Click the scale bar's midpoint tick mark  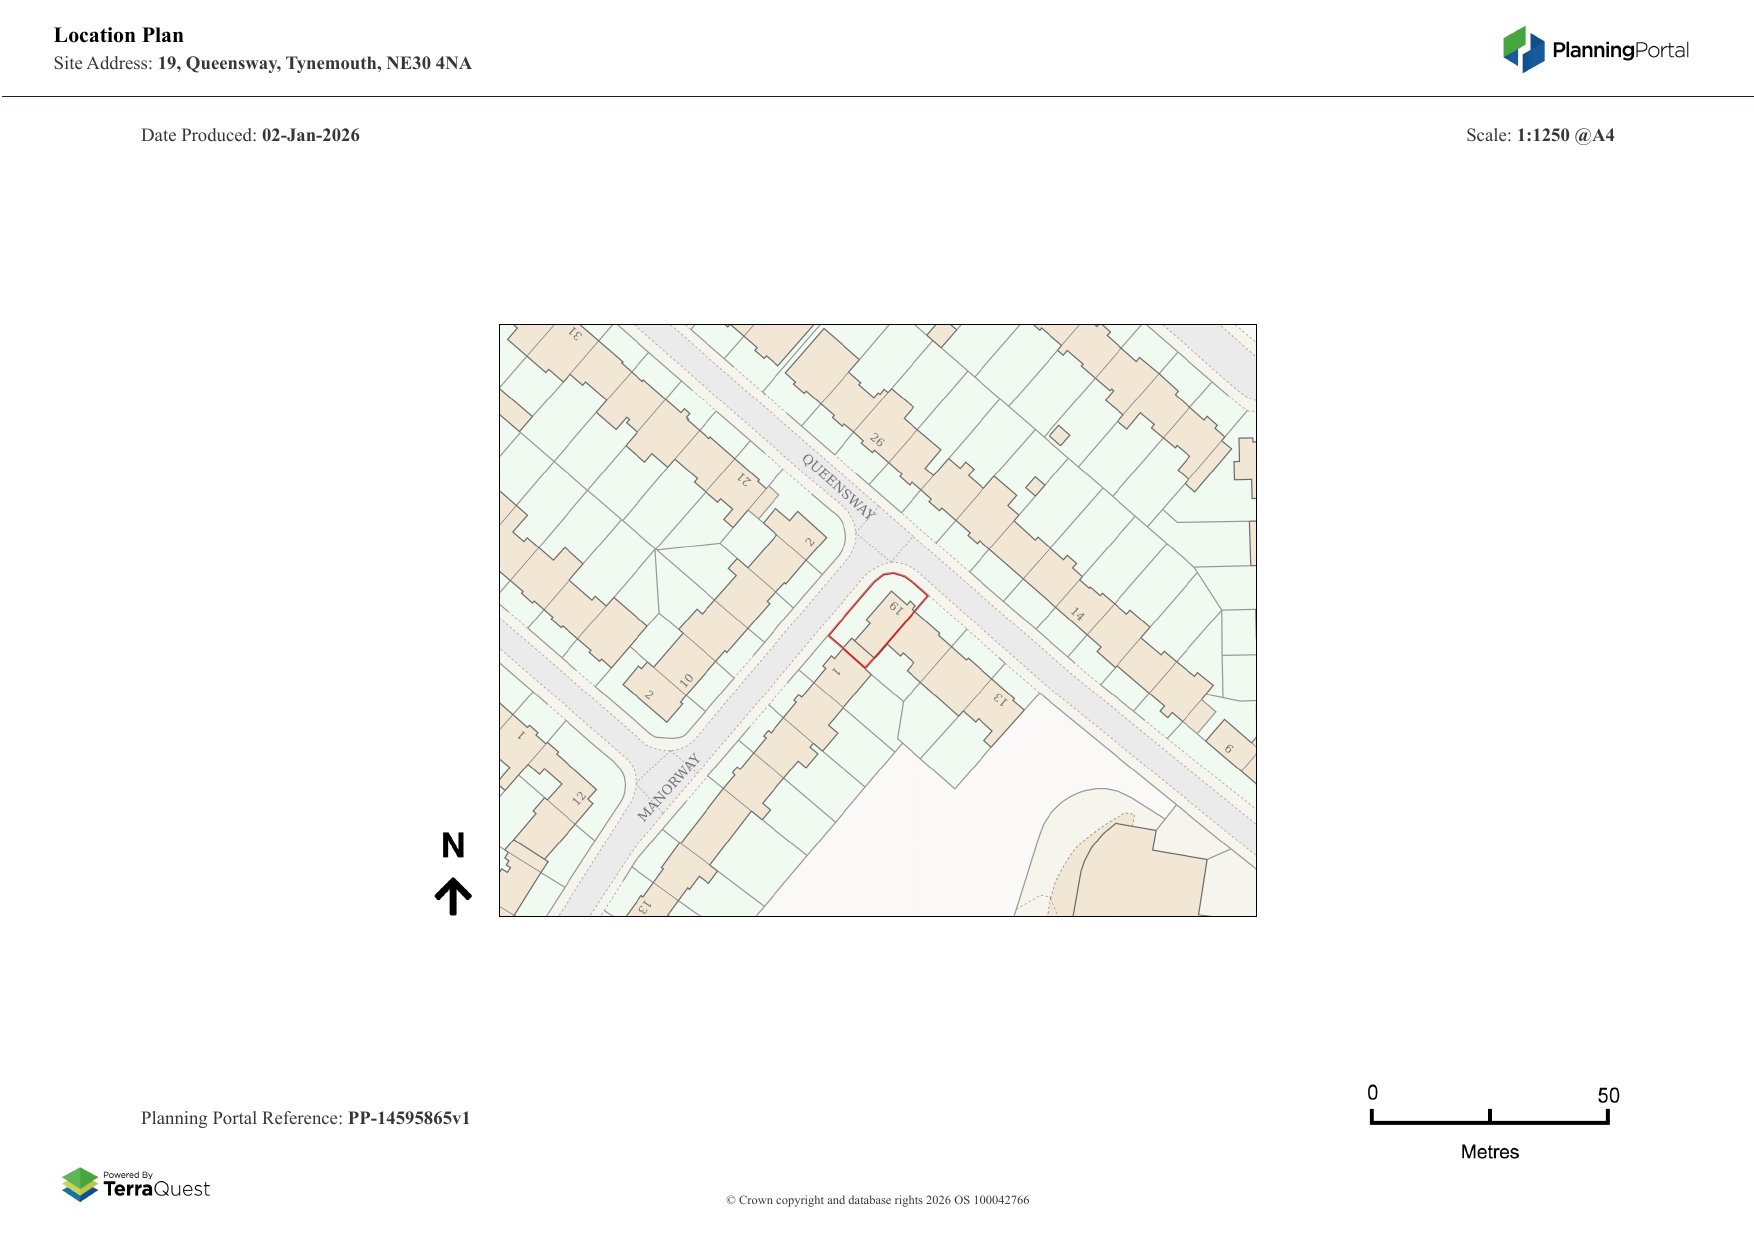coord(1489,1116)
